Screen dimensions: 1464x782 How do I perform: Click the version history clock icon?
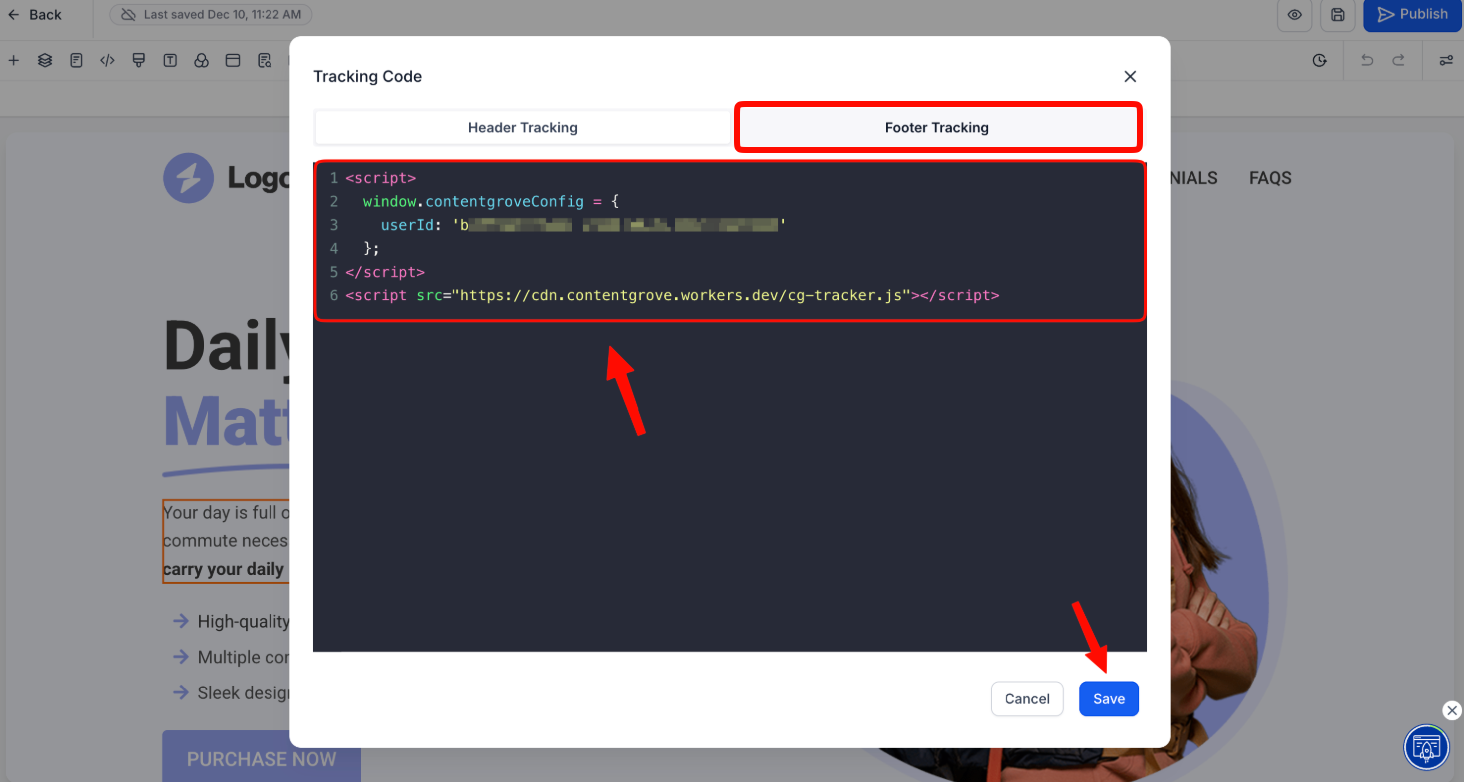coord(1320,61)
